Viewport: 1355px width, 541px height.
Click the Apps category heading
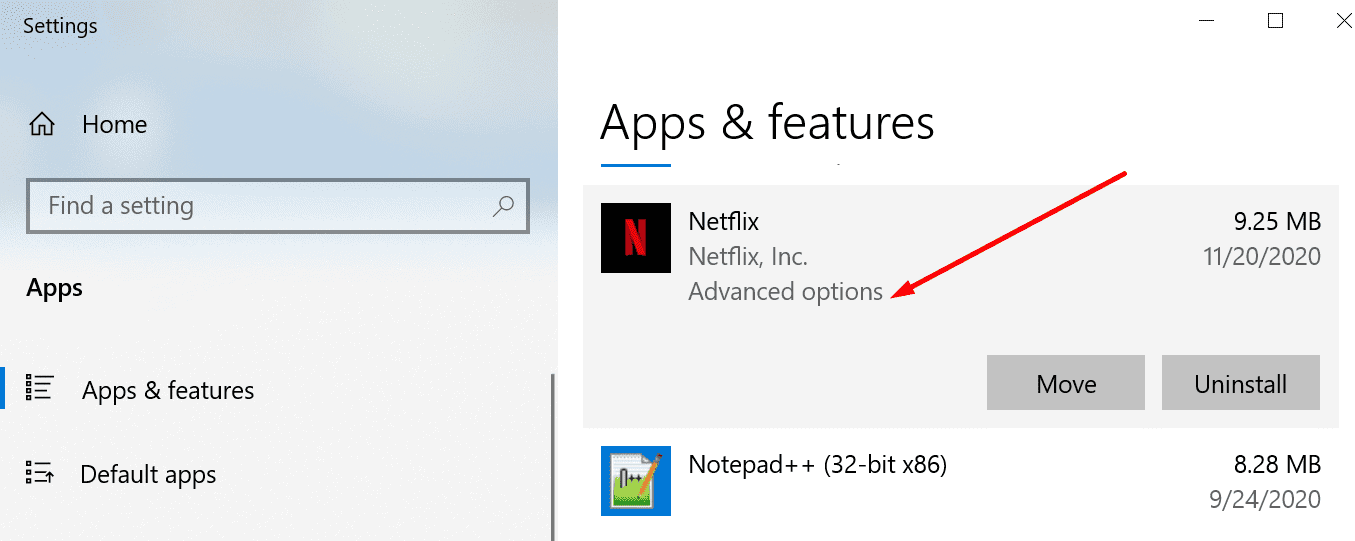tap(54, 289)
